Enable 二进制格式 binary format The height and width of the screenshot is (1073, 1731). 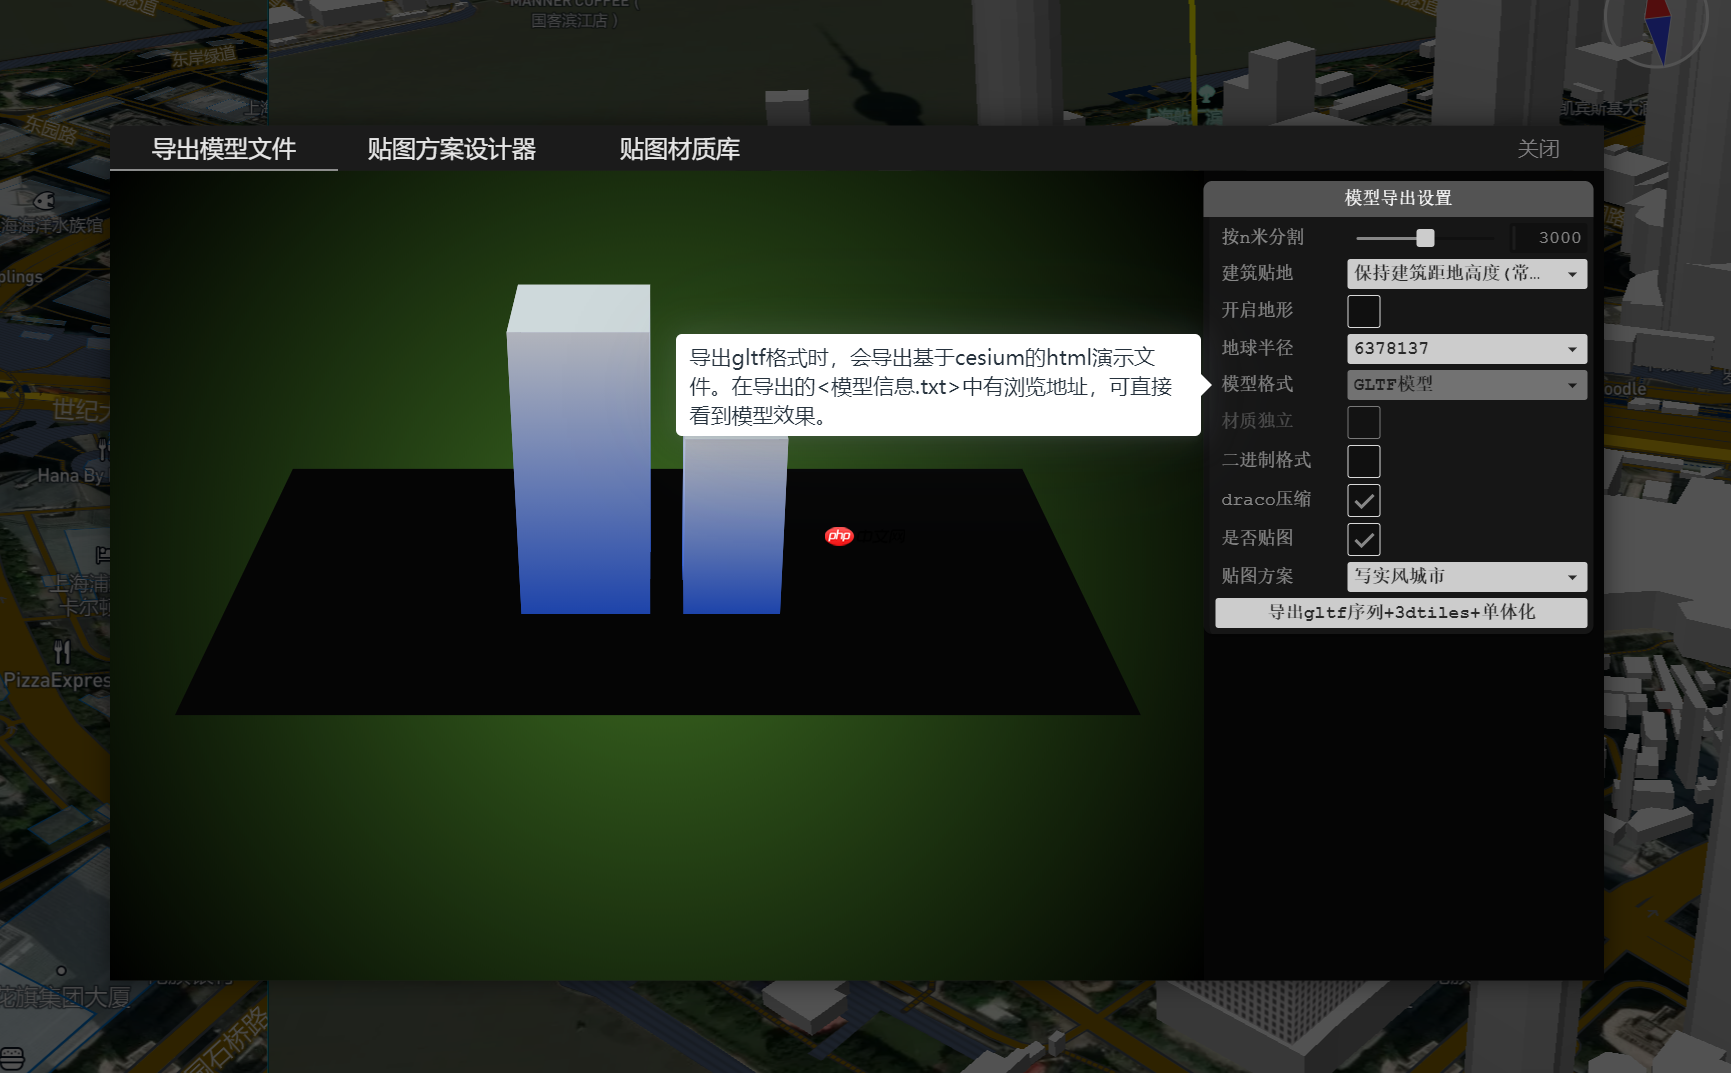[1364, 461]
